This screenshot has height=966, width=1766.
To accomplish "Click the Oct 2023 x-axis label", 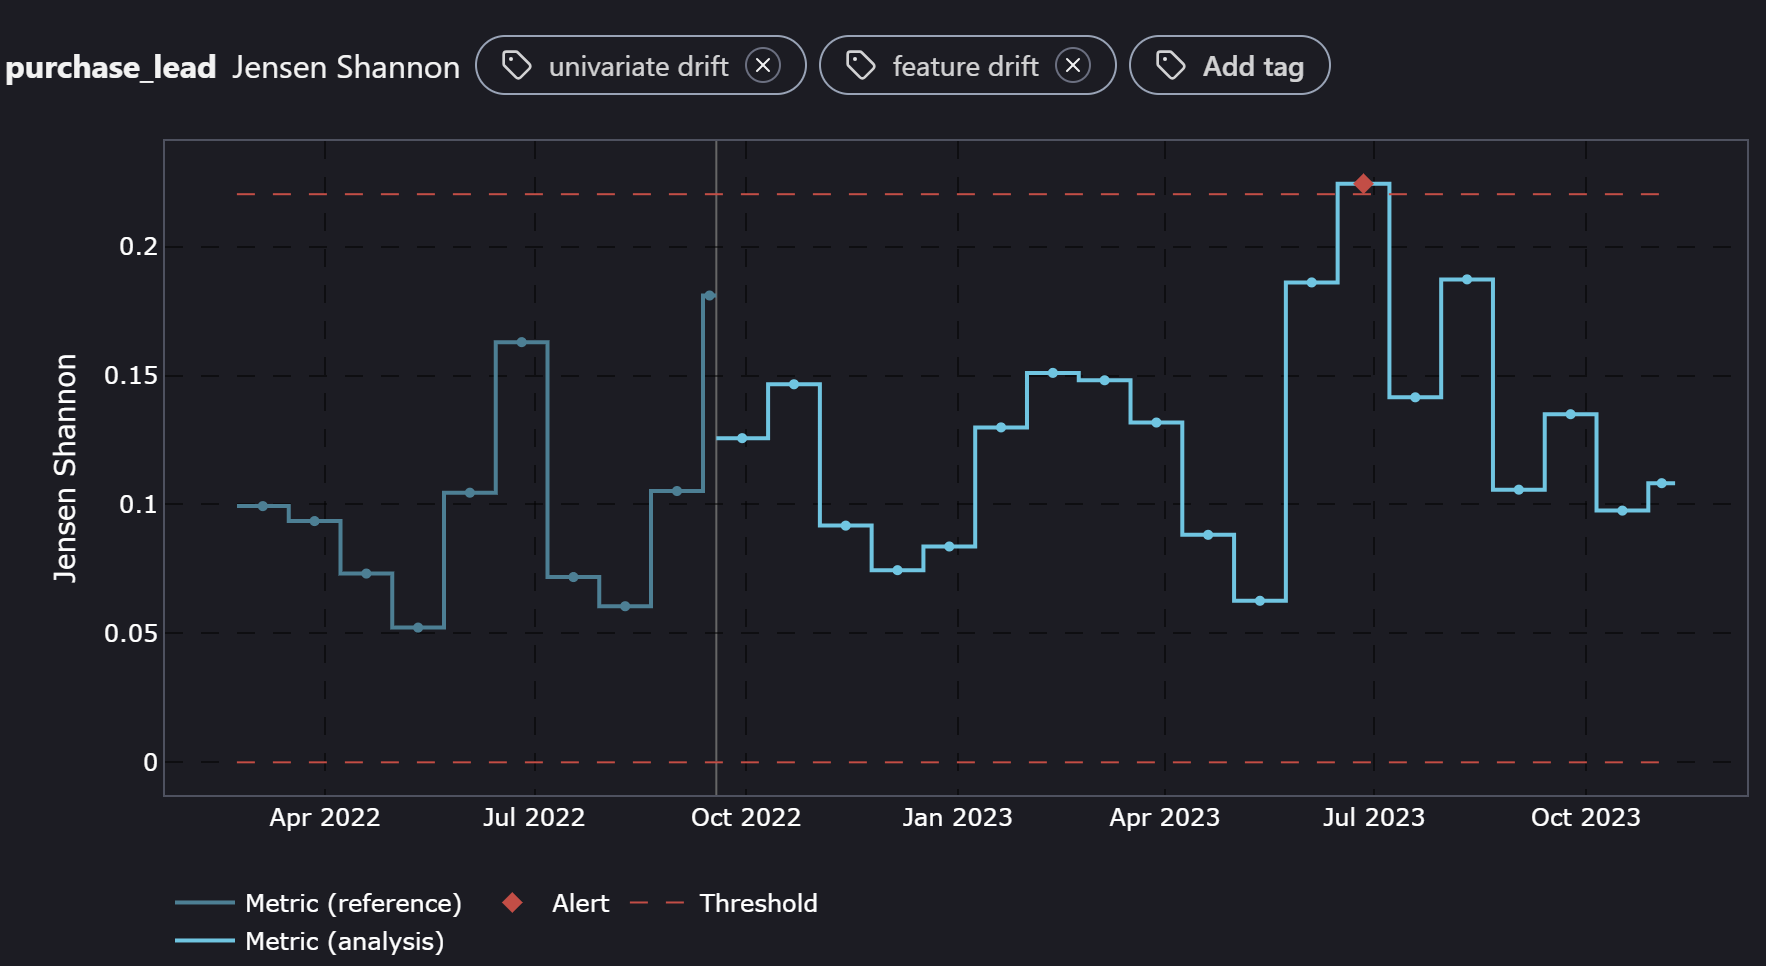I will click(1586, 817).
